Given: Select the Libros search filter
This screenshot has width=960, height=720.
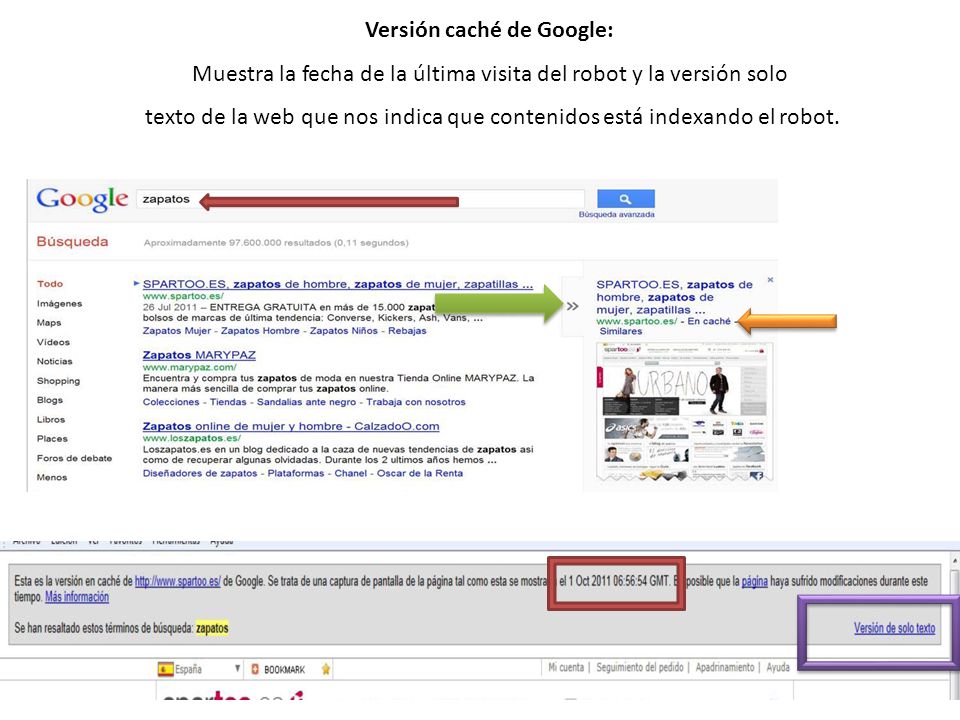Looking at the screenshot, I should coord(50,419).
